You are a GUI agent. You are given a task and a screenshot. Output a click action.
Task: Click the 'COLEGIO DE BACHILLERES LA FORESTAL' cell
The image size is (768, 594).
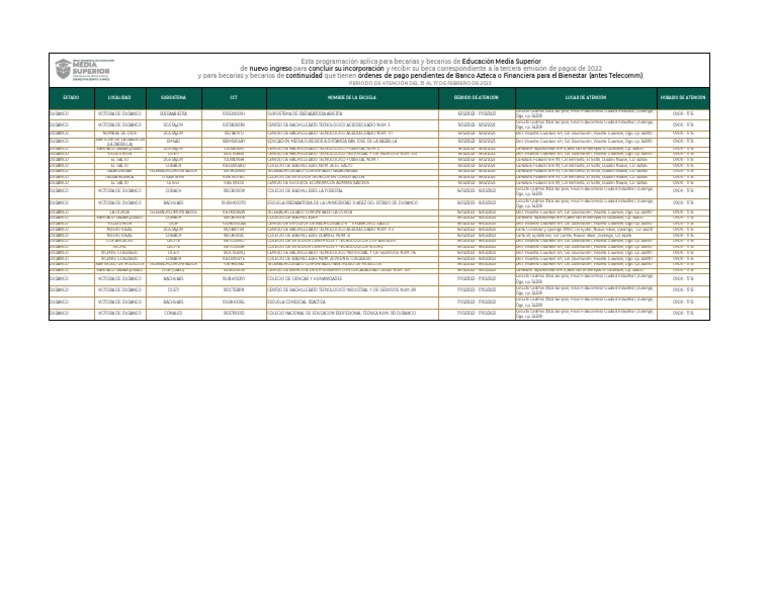coord(352,190)
